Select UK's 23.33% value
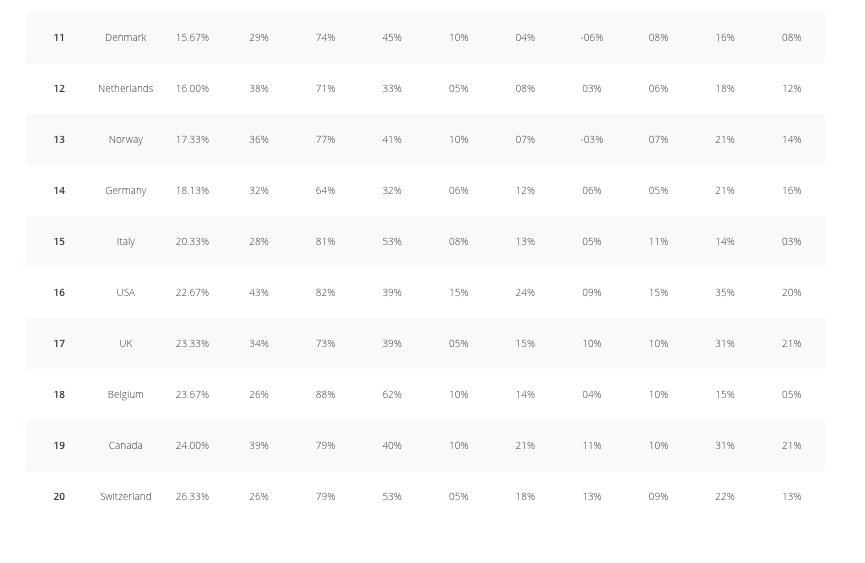The width and height of the screenshot is (865, 563). (192, 344)
